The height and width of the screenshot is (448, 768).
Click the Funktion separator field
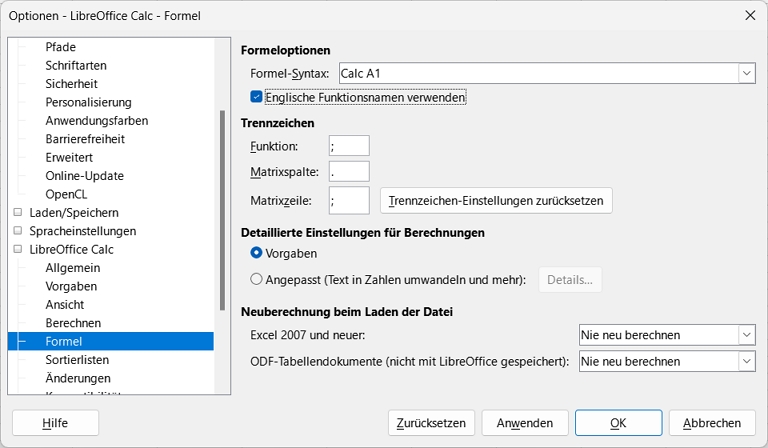point(349,145)
